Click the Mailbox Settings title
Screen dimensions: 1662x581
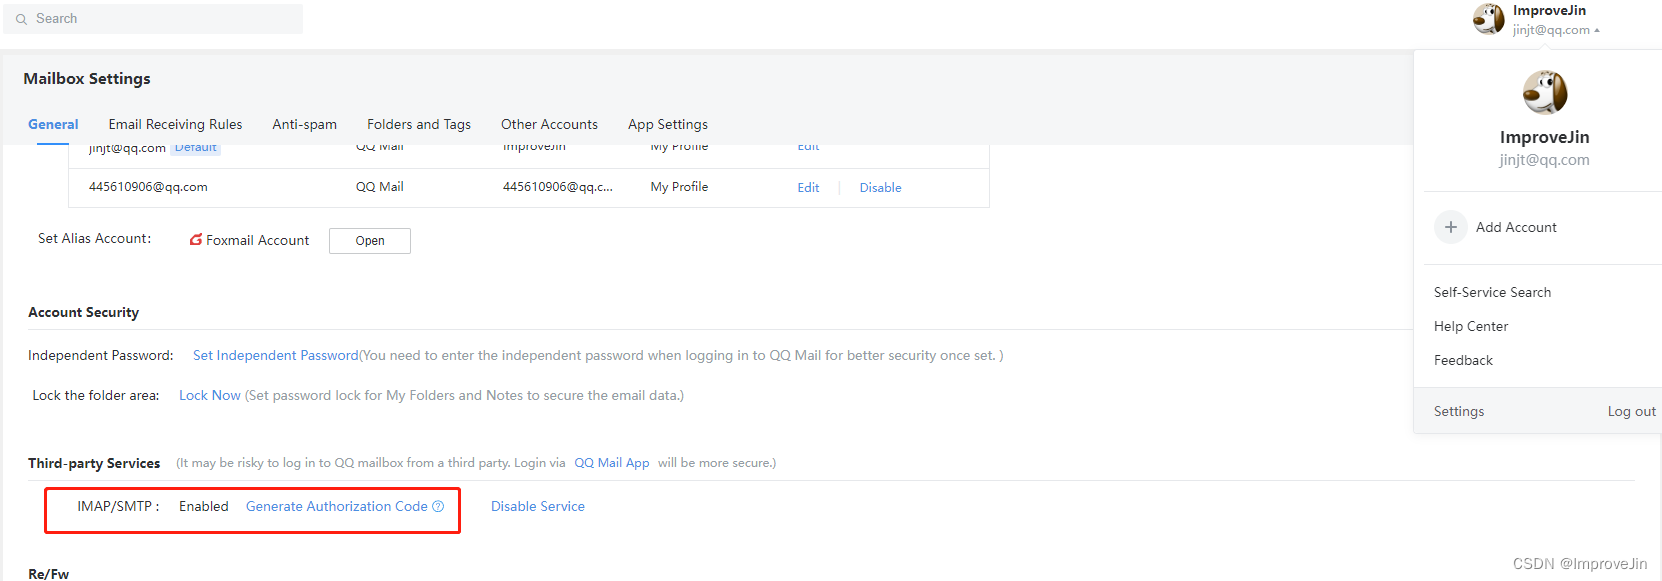[x=87, y=79]
